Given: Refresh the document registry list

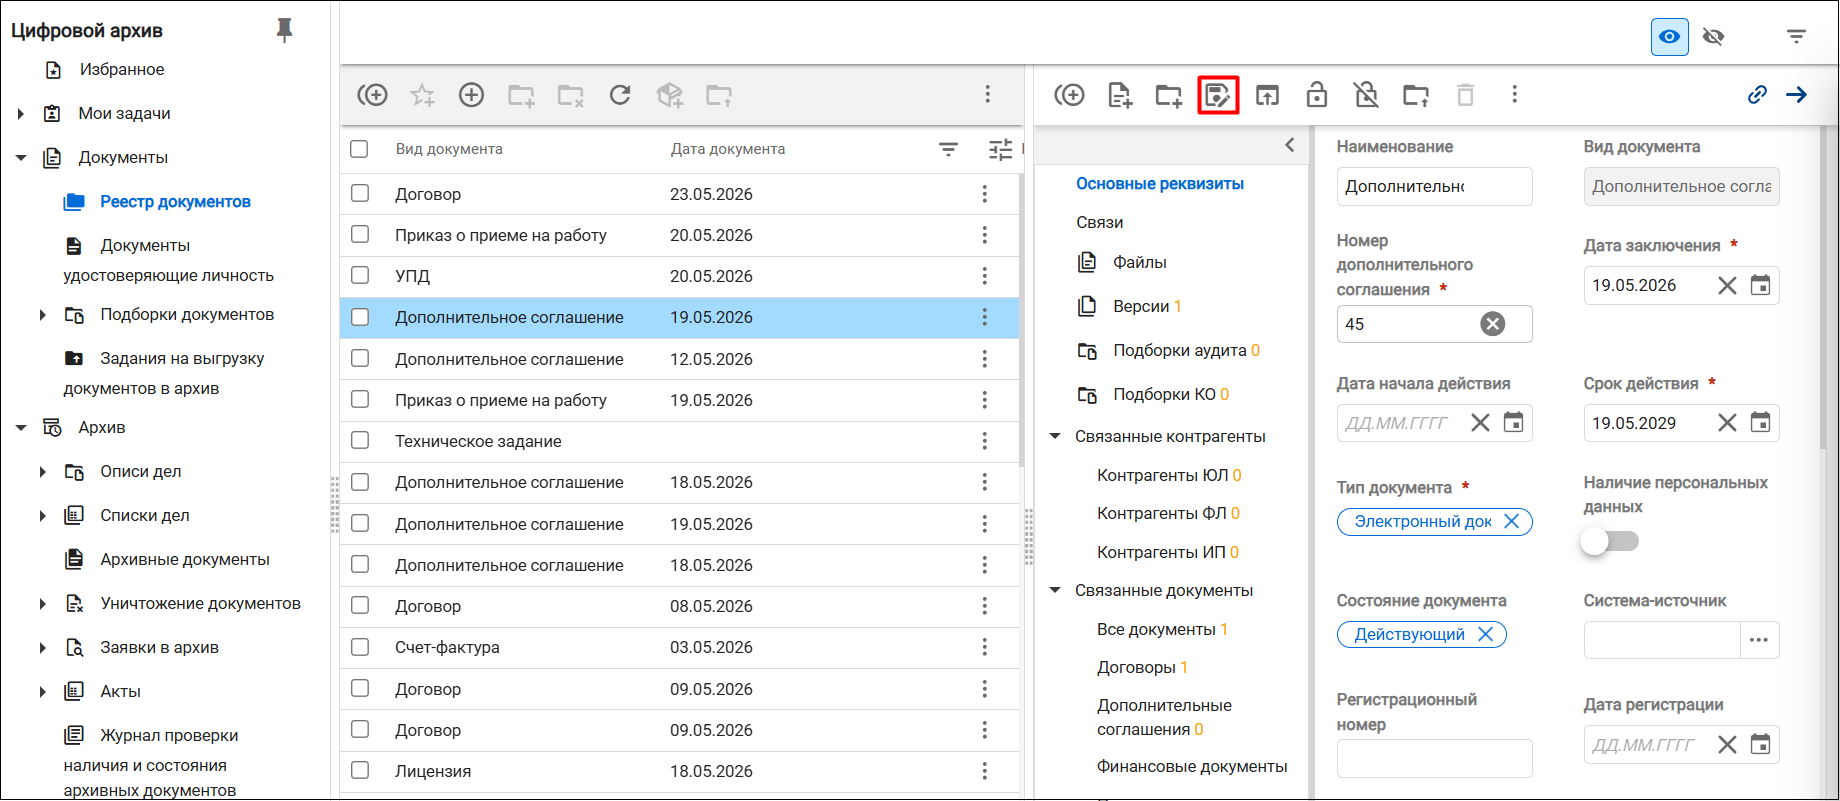Looking at the screenshot, I should point(620,95).
